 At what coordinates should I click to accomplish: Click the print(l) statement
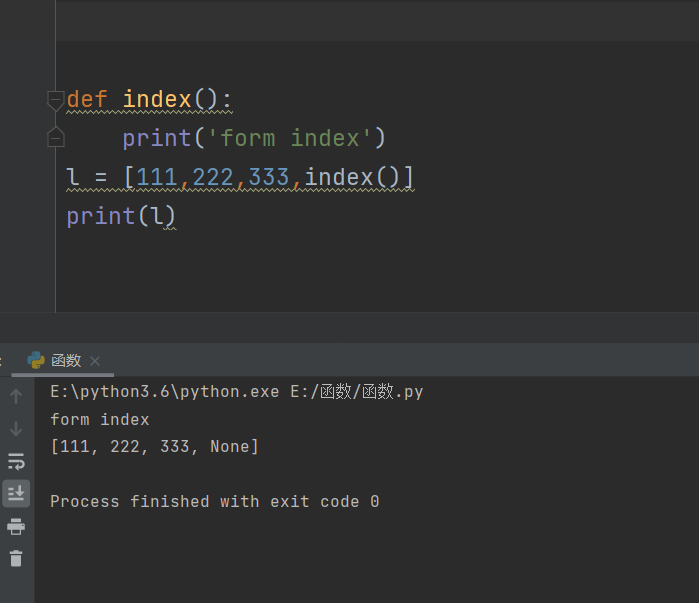click(121, 216)
